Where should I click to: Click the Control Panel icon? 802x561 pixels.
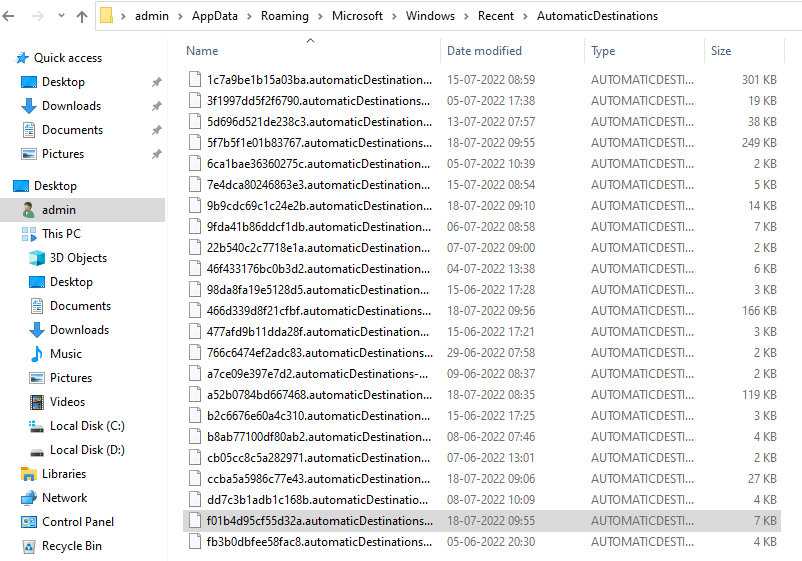click(29, 522)
